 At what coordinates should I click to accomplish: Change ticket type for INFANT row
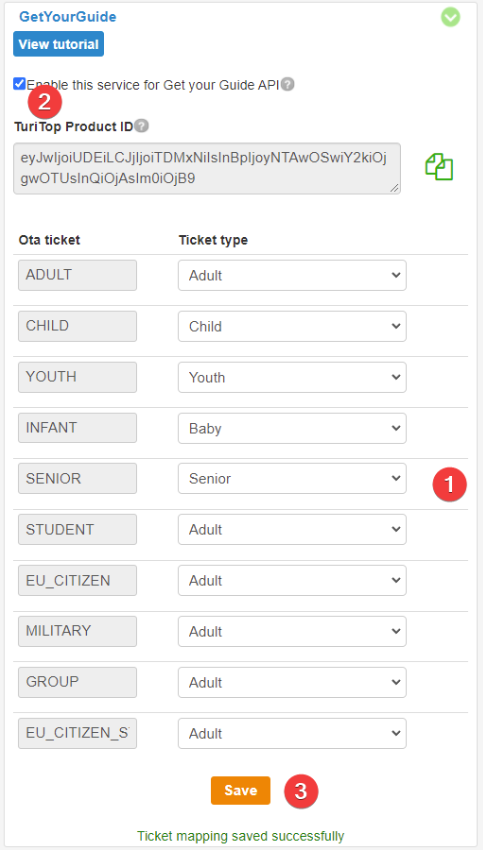click(292, 428)
